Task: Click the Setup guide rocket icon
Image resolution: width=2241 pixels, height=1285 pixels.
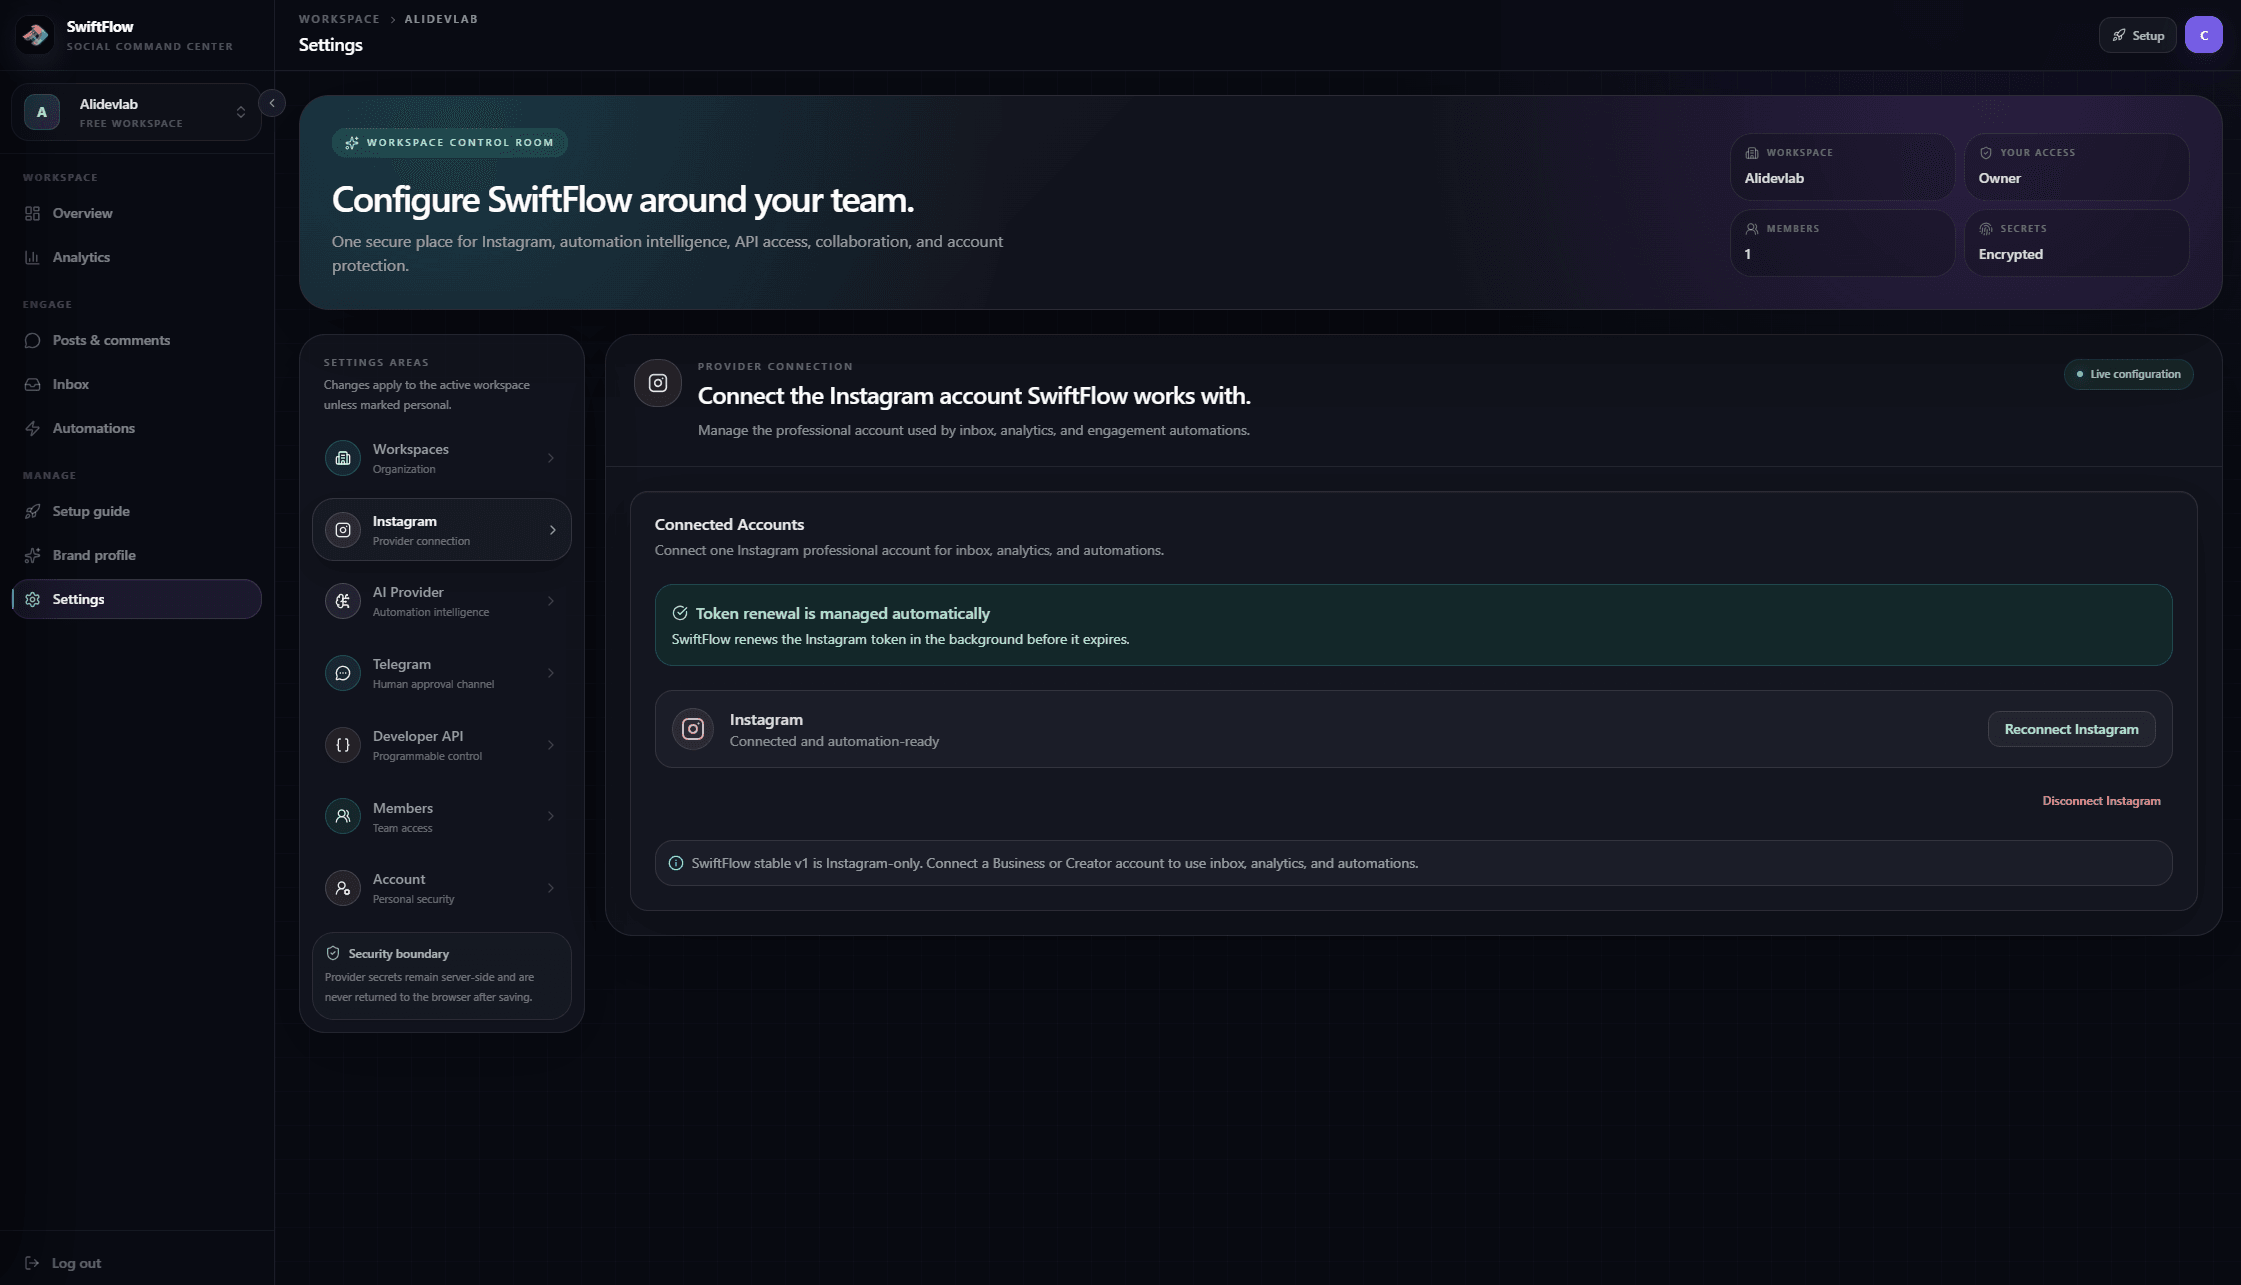Action: [x=33, y=511]
